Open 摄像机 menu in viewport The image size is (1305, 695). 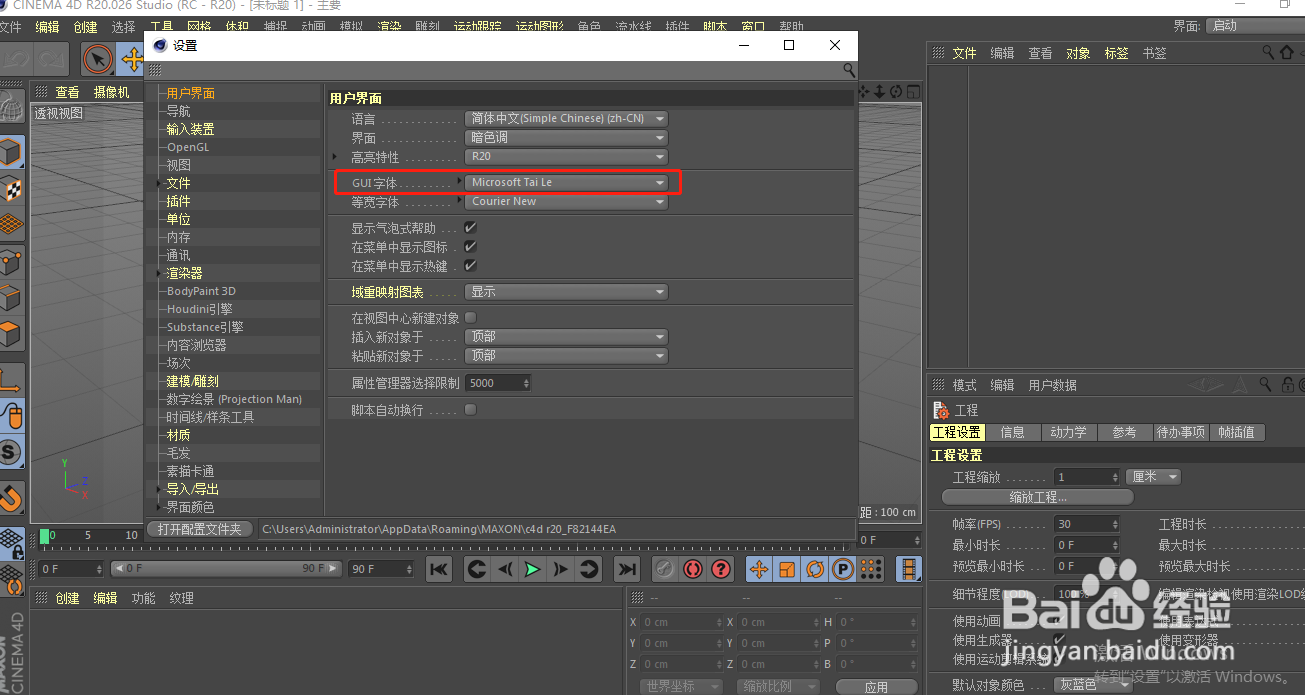tap(111, 92)
